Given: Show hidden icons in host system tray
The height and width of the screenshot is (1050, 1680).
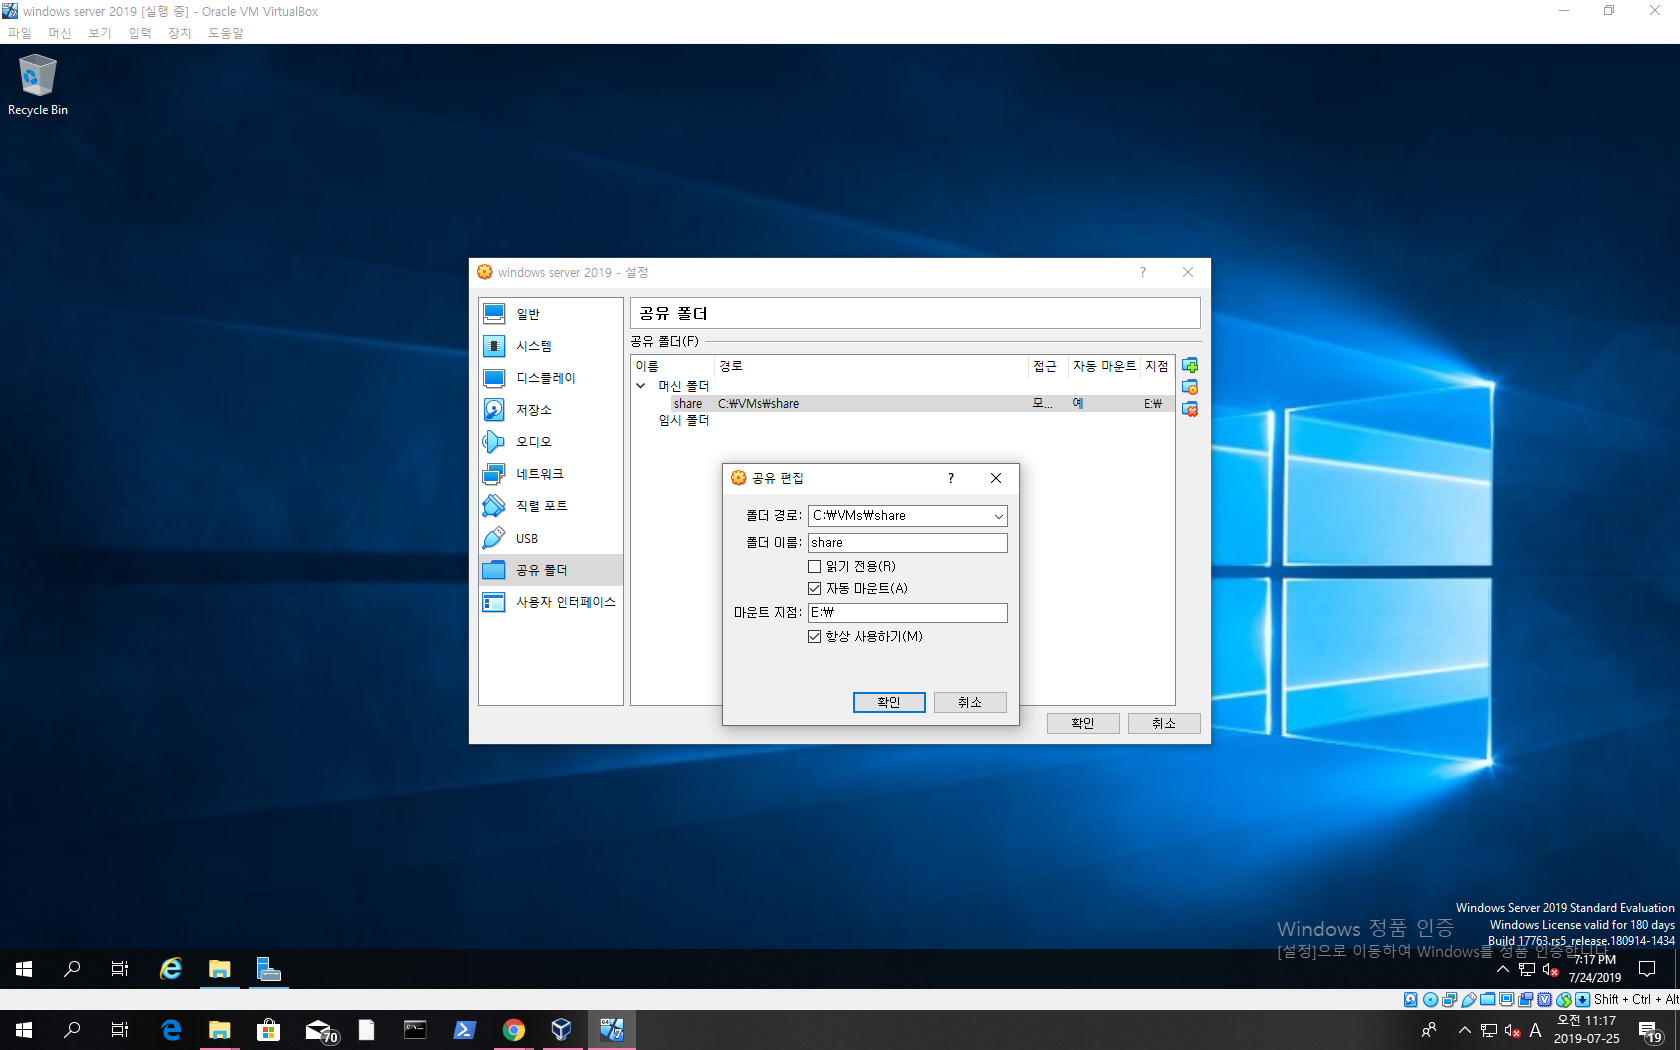Looking at the screenshot, I should pyautogui.click(x=1465, y=1030).
